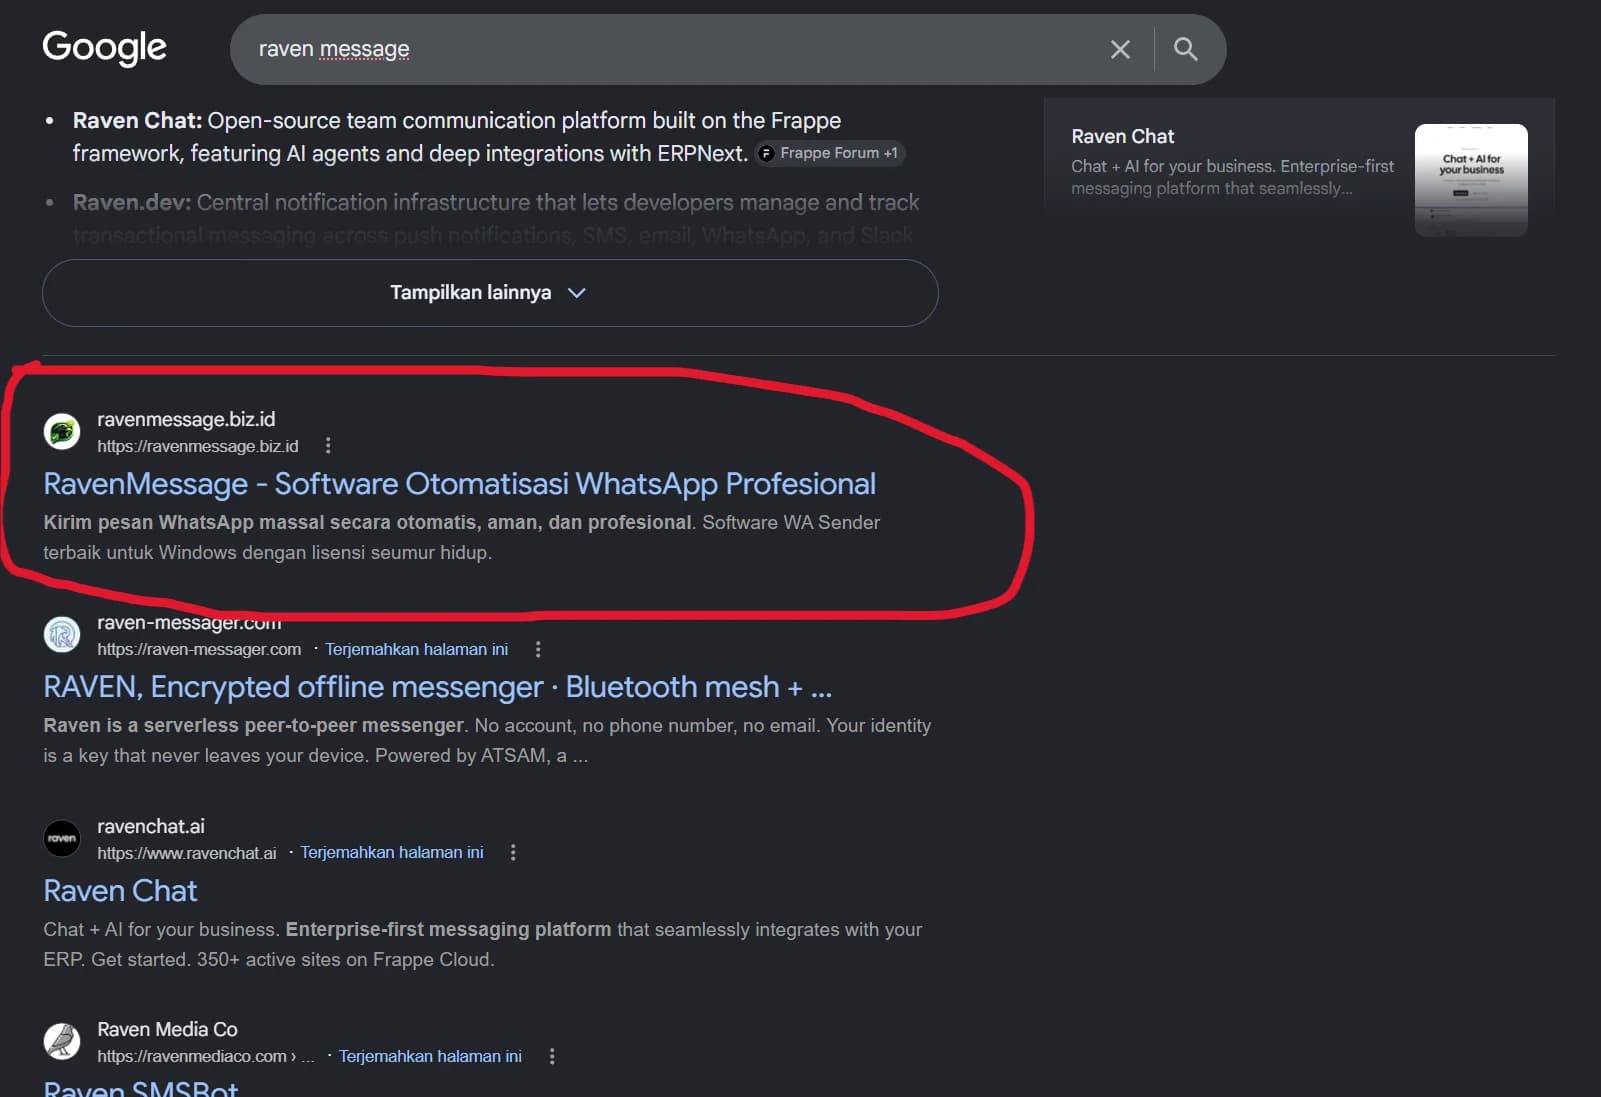This screenshot has width=1601, height=1097.
Task: Open the Google logo homepage
Action: [x=104, y=47]
